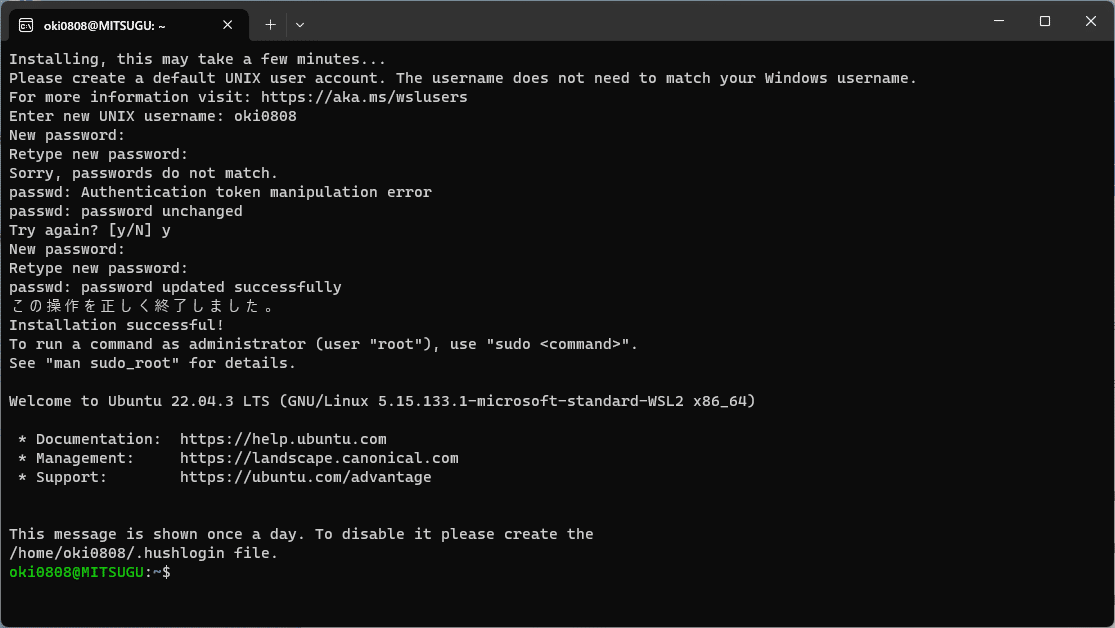Click the Enter new UNIX username line
The width and height of the screenshot is (1115, 628).
[x=153, y=117]
